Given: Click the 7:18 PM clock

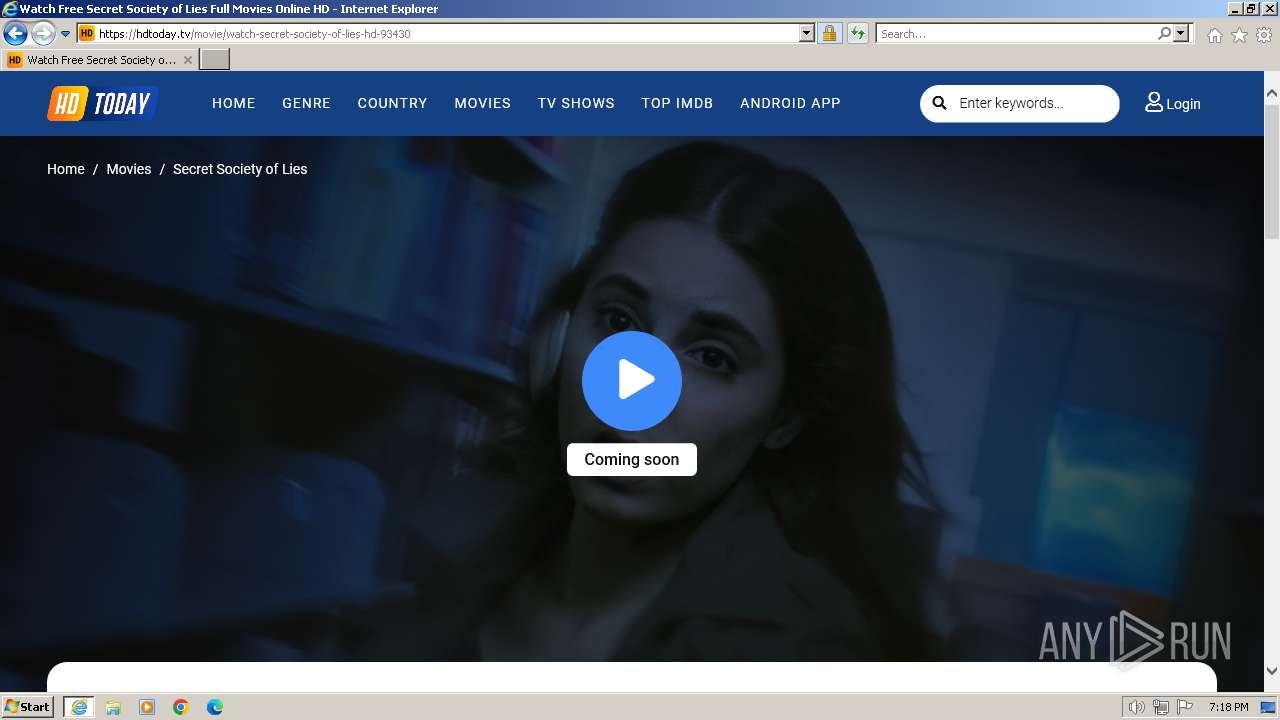Looking at the screenshot, I should 1228,707.
